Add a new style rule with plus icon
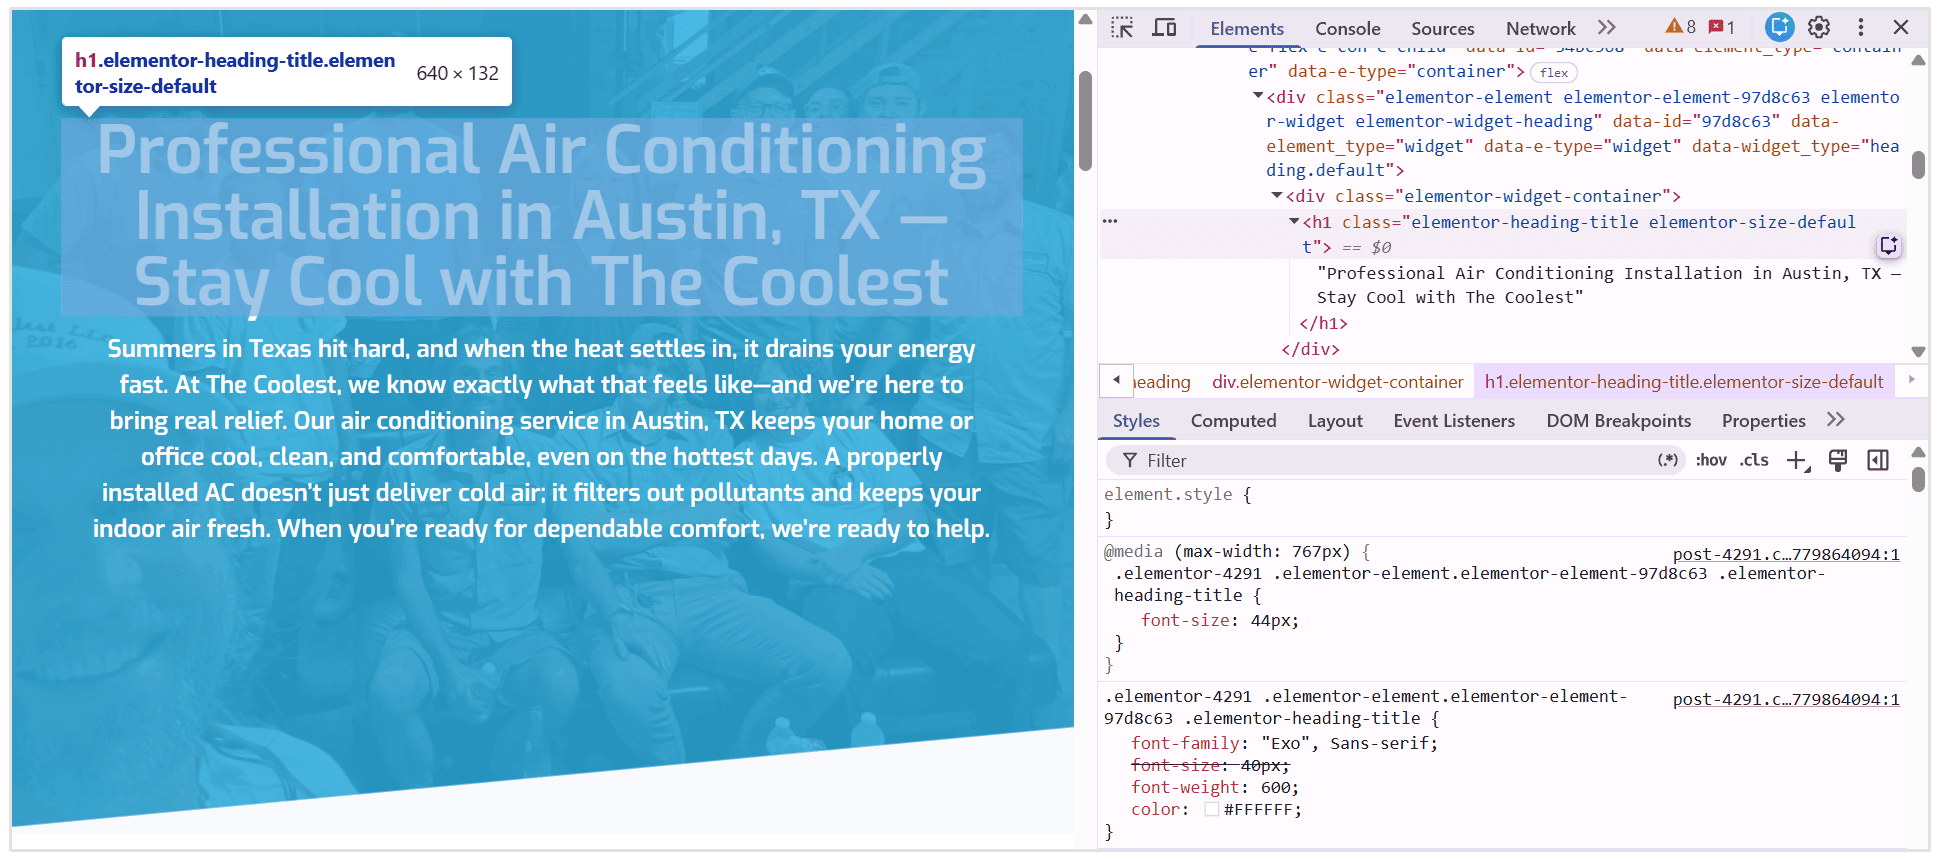Screen dimensions: 1940x860 pyautogui.click(x=1797, y=460)
